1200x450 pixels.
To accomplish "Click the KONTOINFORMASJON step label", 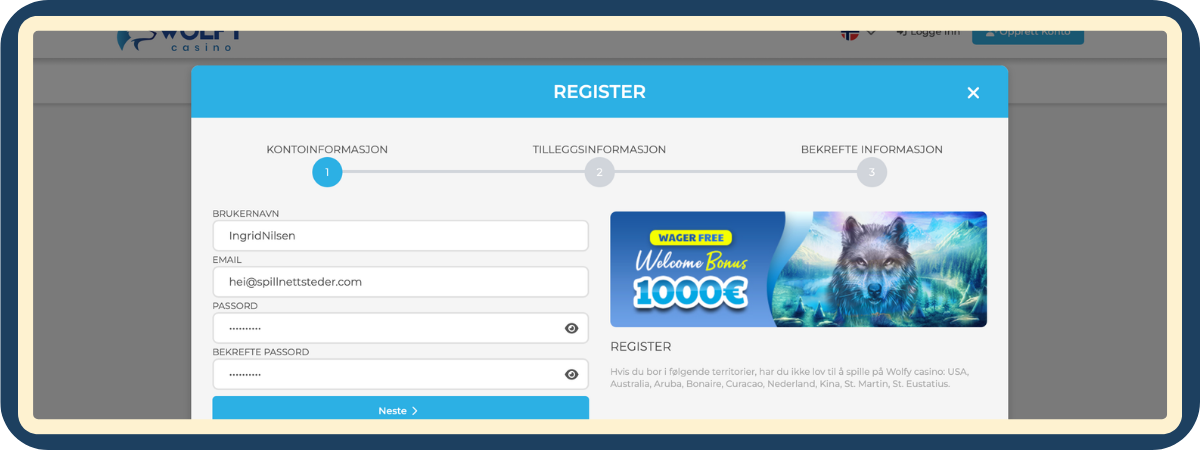I will coord(327,149).
